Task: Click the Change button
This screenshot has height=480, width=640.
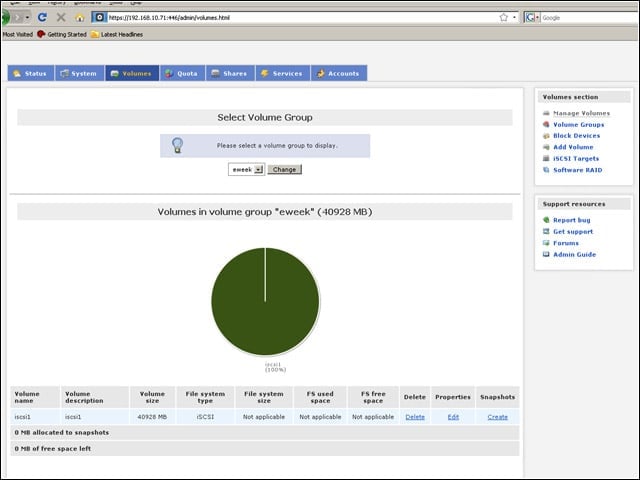Action: (x=284, y=169)
